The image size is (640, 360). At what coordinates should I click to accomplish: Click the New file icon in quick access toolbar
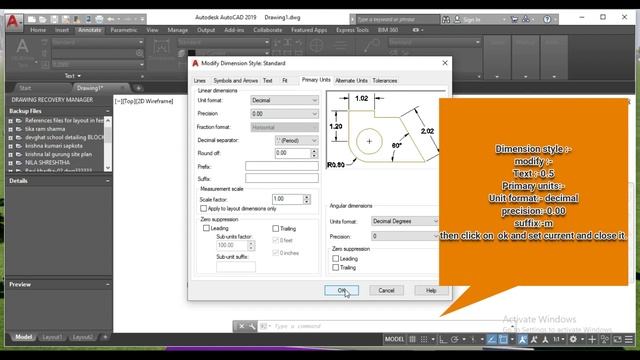click(x=31, y=19)
